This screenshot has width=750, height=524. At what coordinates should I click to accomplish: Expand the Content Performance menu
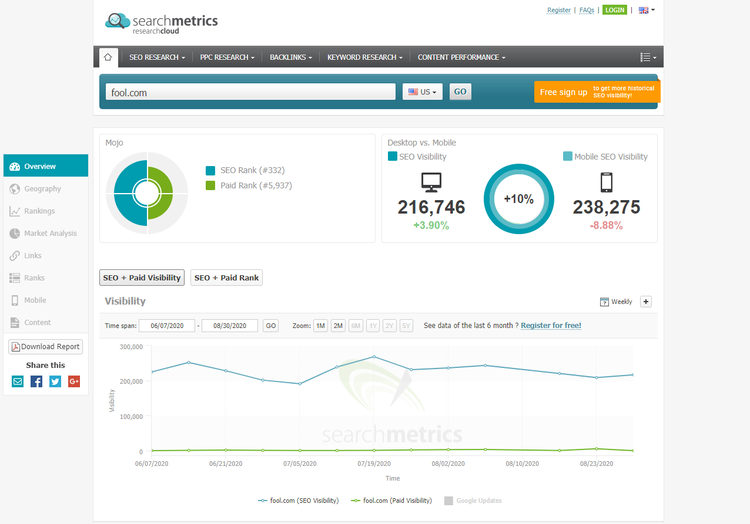(461, 57)
